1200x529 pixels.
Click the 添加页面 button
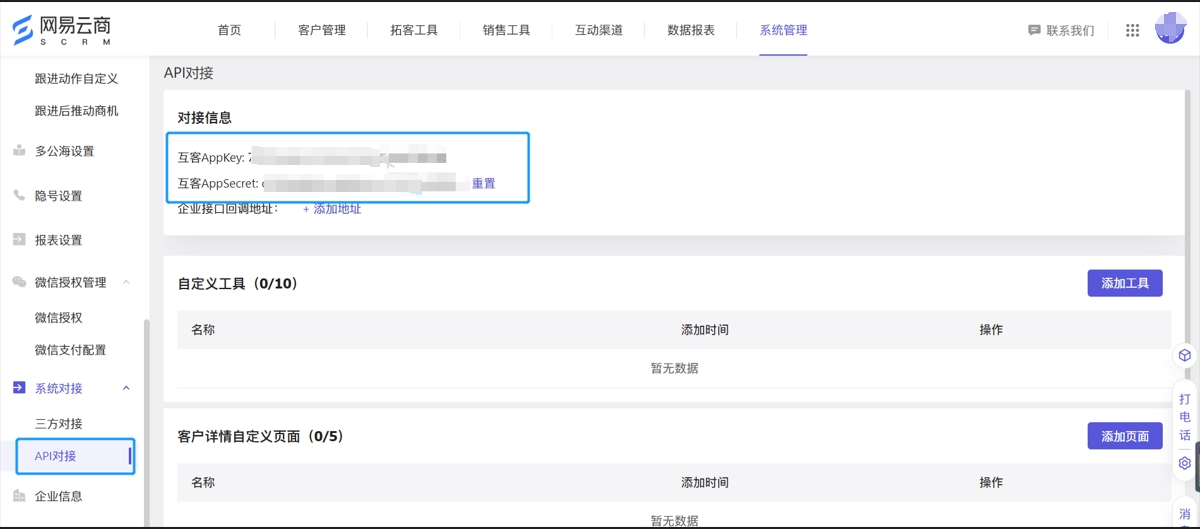coord(1124,436)
